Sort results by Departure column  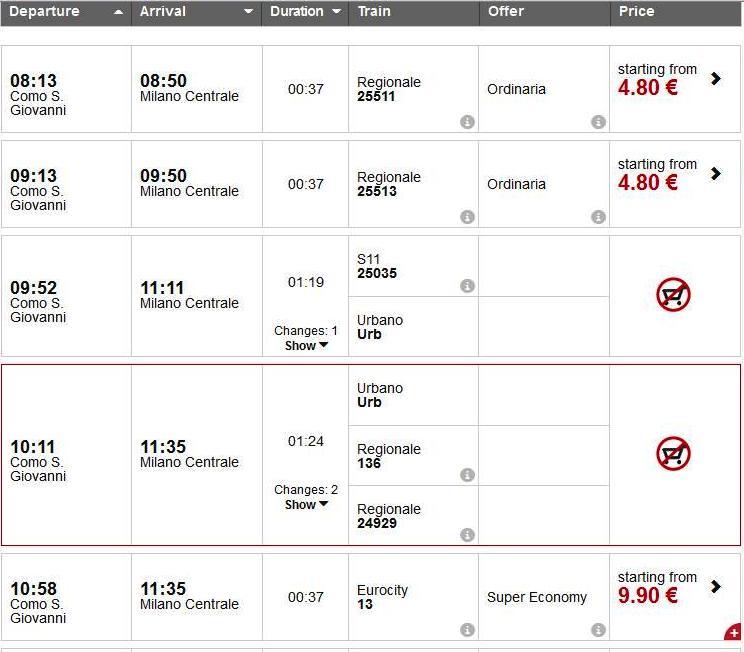[x=65, y=12]
